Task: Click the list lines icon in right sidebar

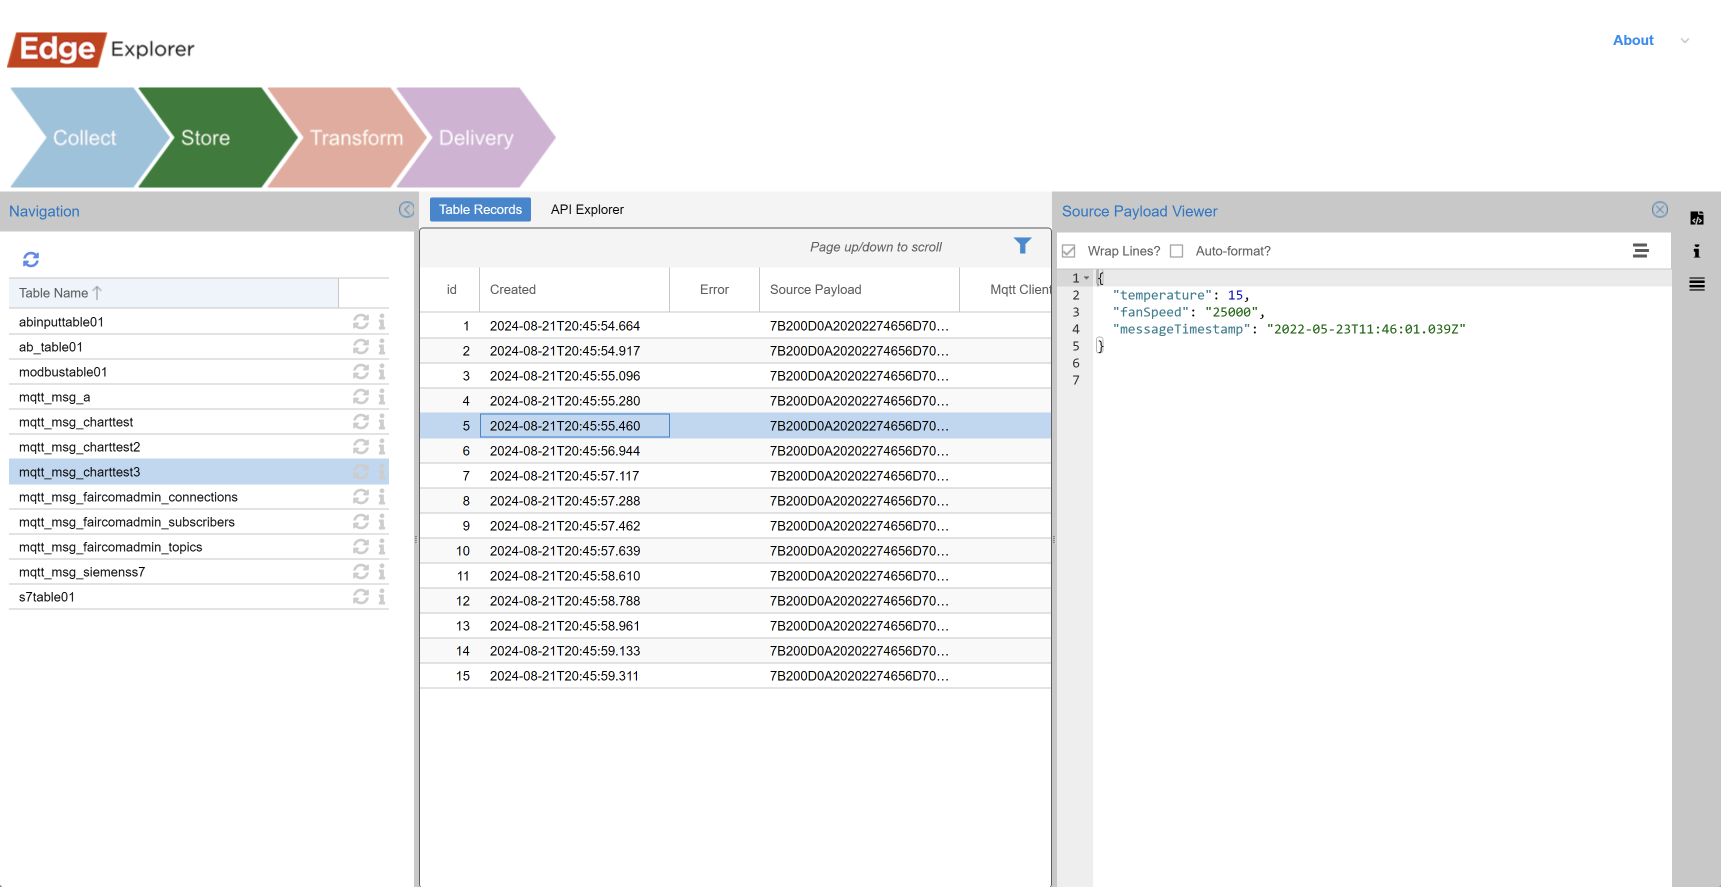Action: coord(1697,284)
